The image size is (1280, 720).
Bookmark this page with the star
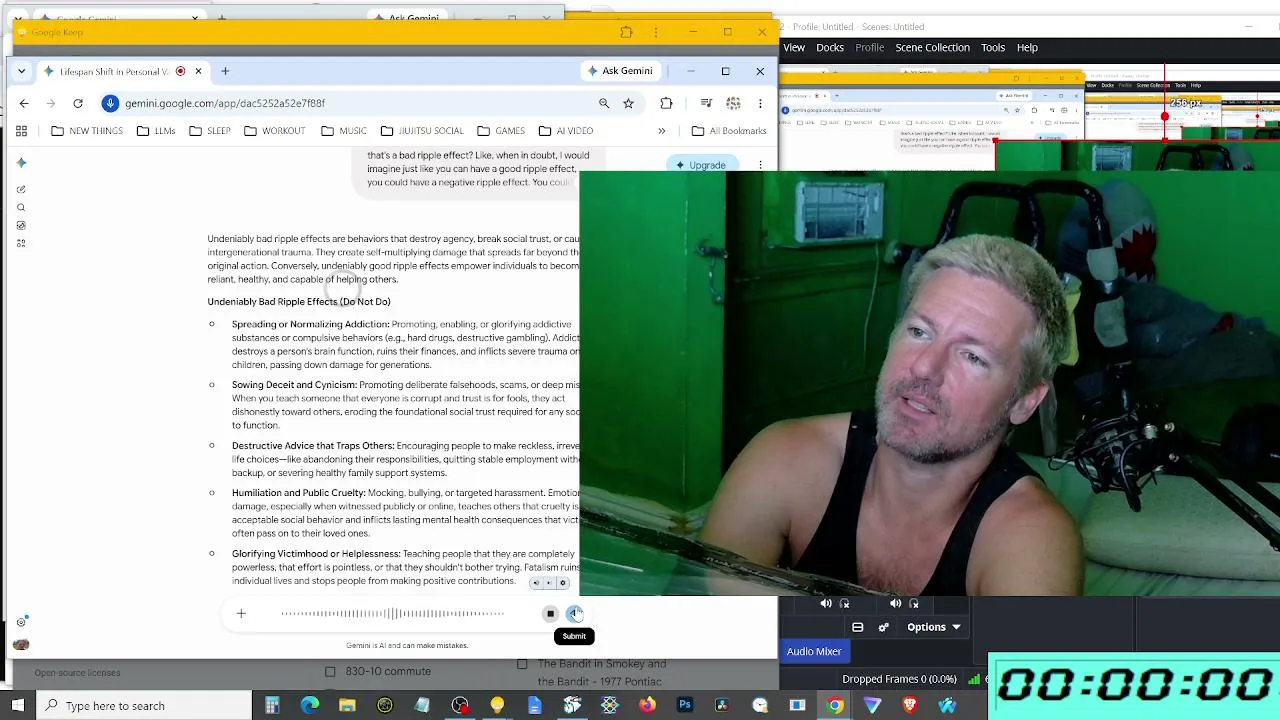(x=628, y=103)
